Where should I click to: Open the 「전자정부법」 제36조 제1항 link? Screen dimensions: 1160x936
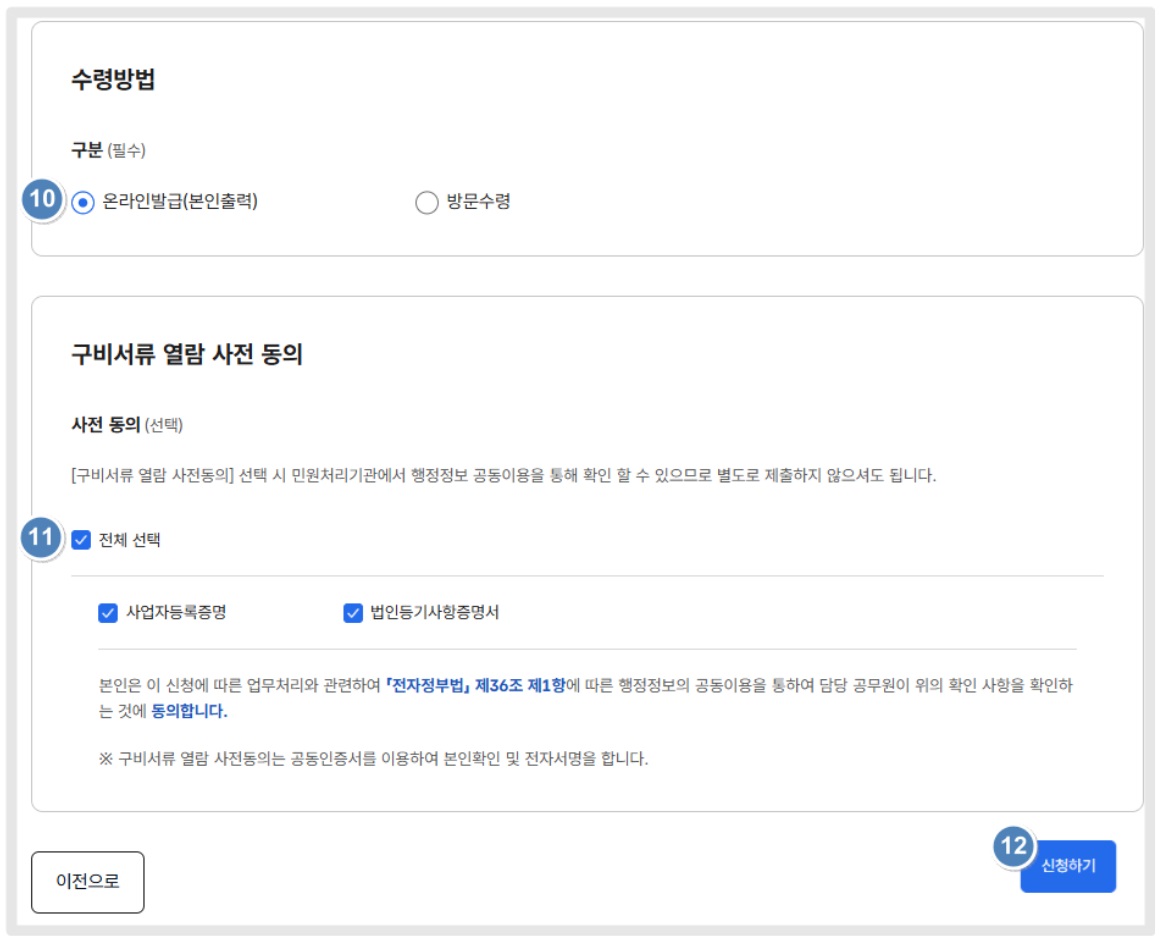pyautogui.click(x=475, y=685)
